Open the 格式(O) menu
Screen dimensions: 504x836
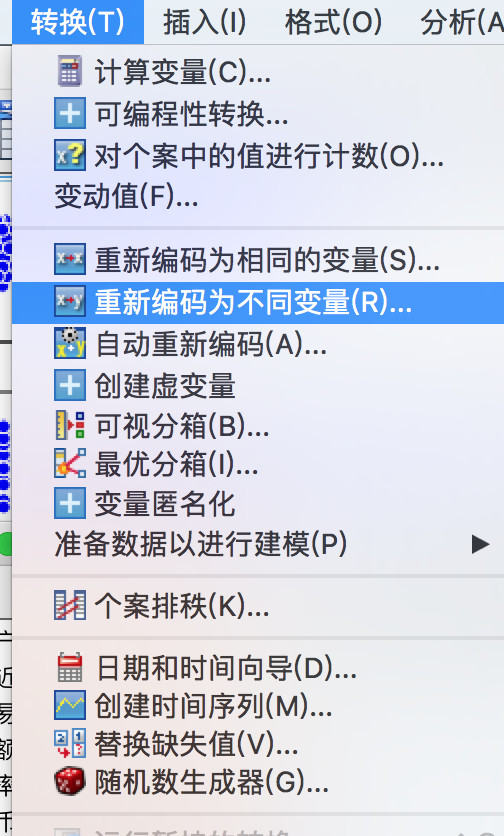tap(333, 23)
